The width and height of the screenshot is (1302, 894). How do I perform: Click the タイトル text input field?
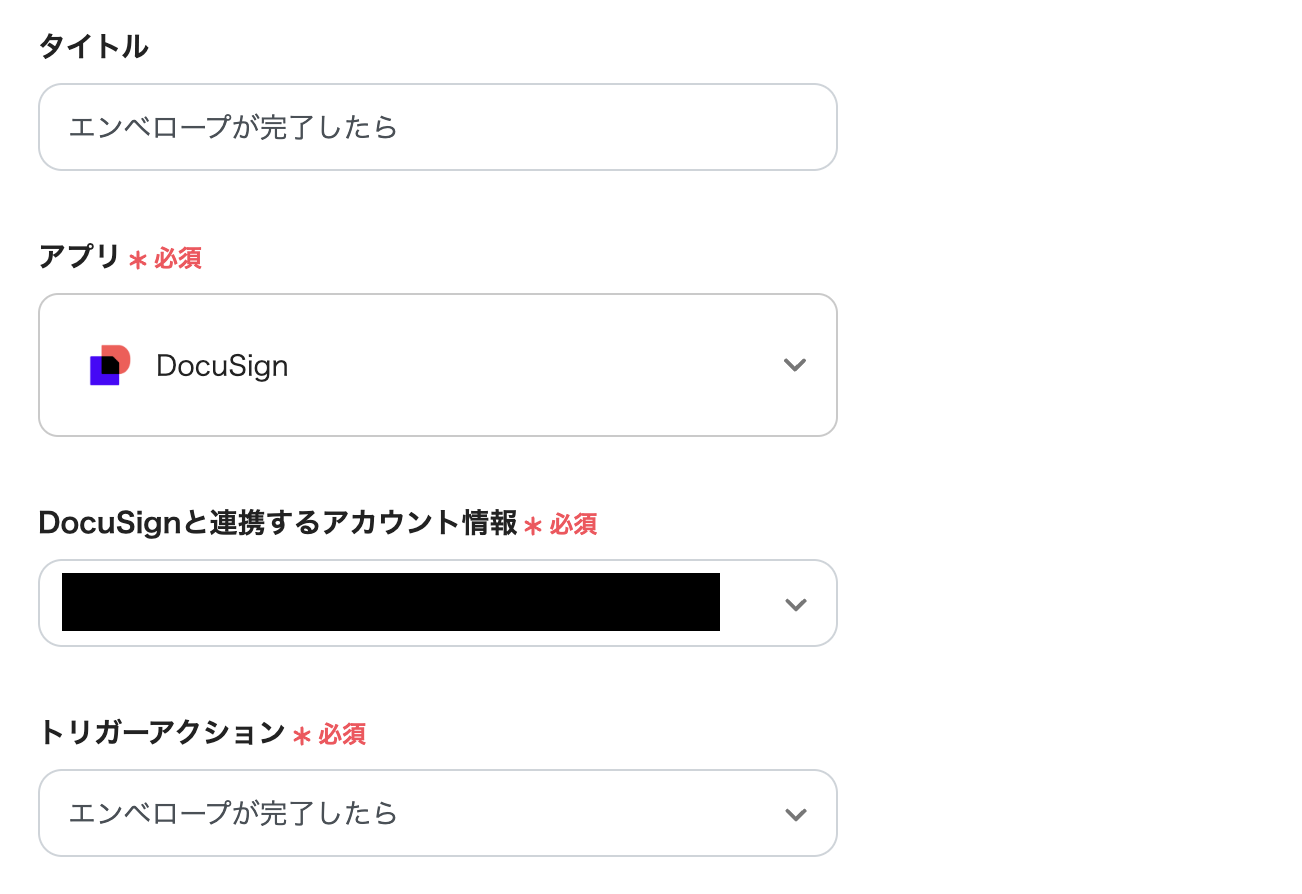pyautogui.click(x=437, y=127)
